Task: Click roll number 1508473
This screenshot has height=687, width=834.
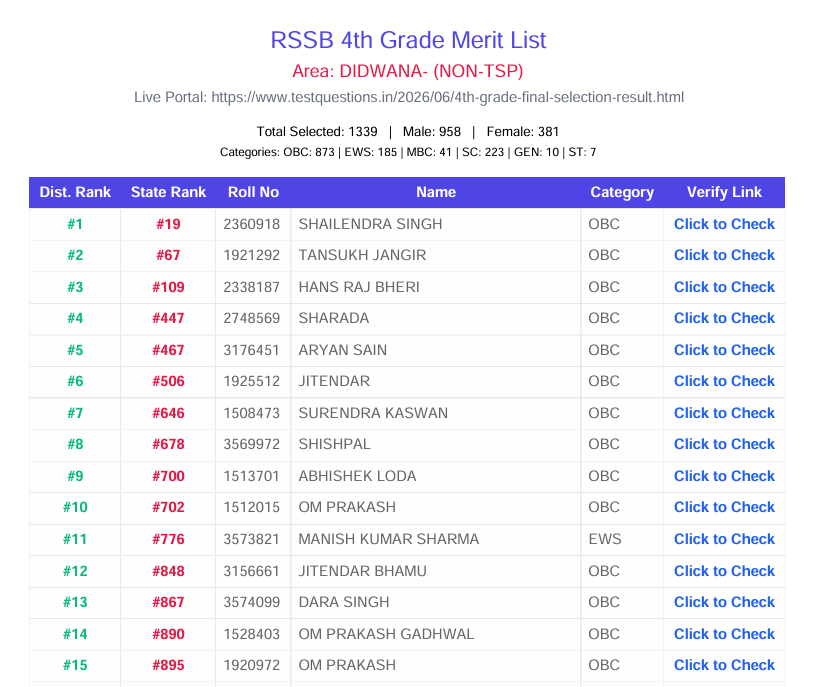Action: click(252, 413)
